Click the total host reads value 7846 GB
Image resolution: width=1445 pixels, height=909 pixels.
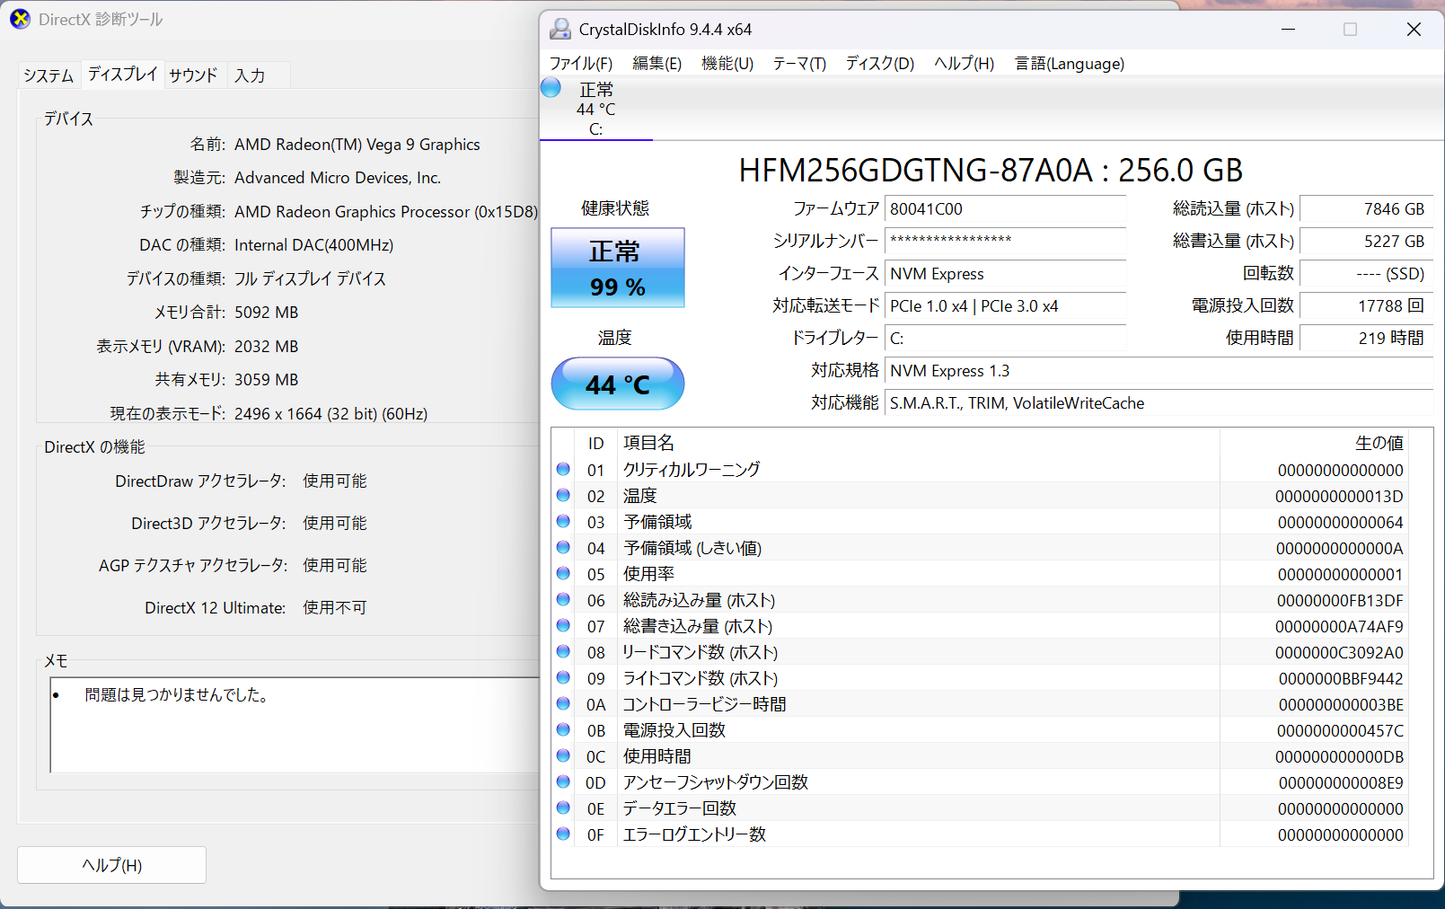(x=1366, y=209)
